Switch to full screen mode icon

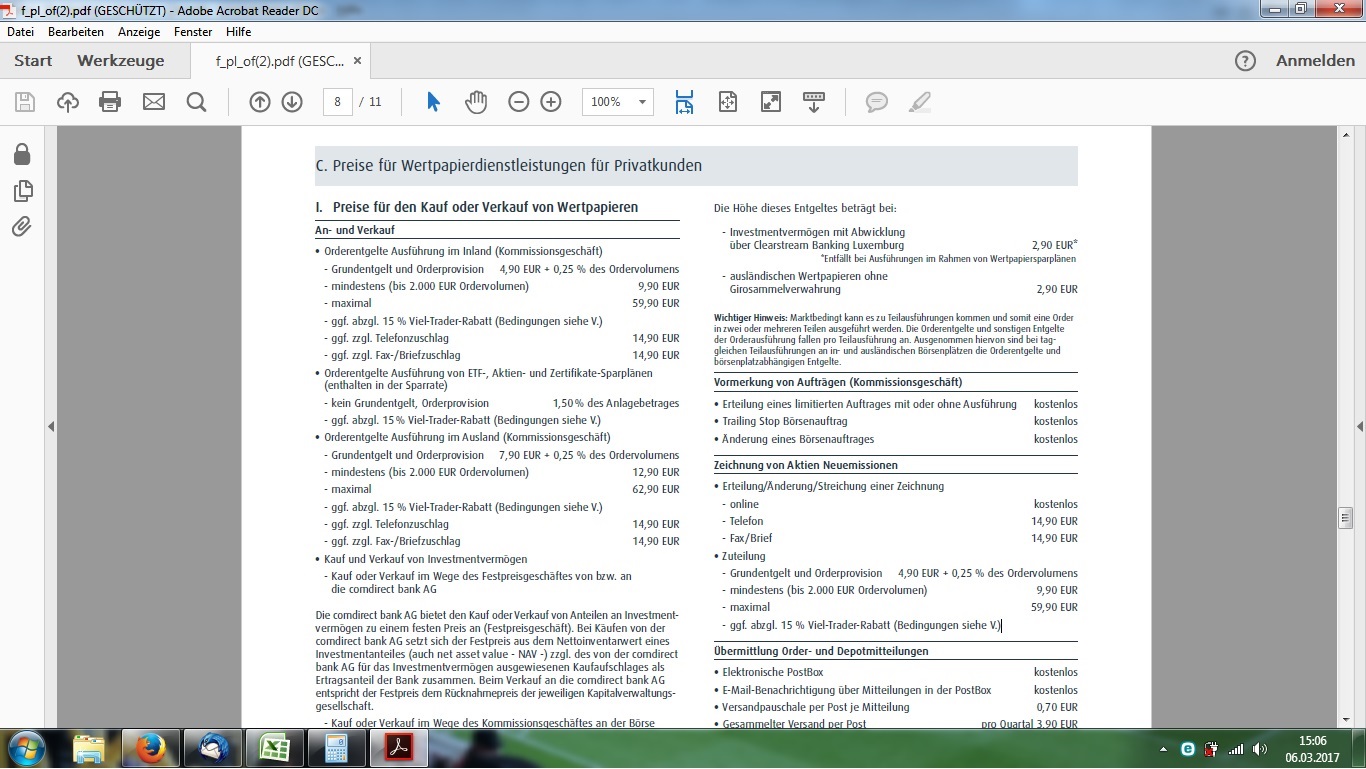771,102
